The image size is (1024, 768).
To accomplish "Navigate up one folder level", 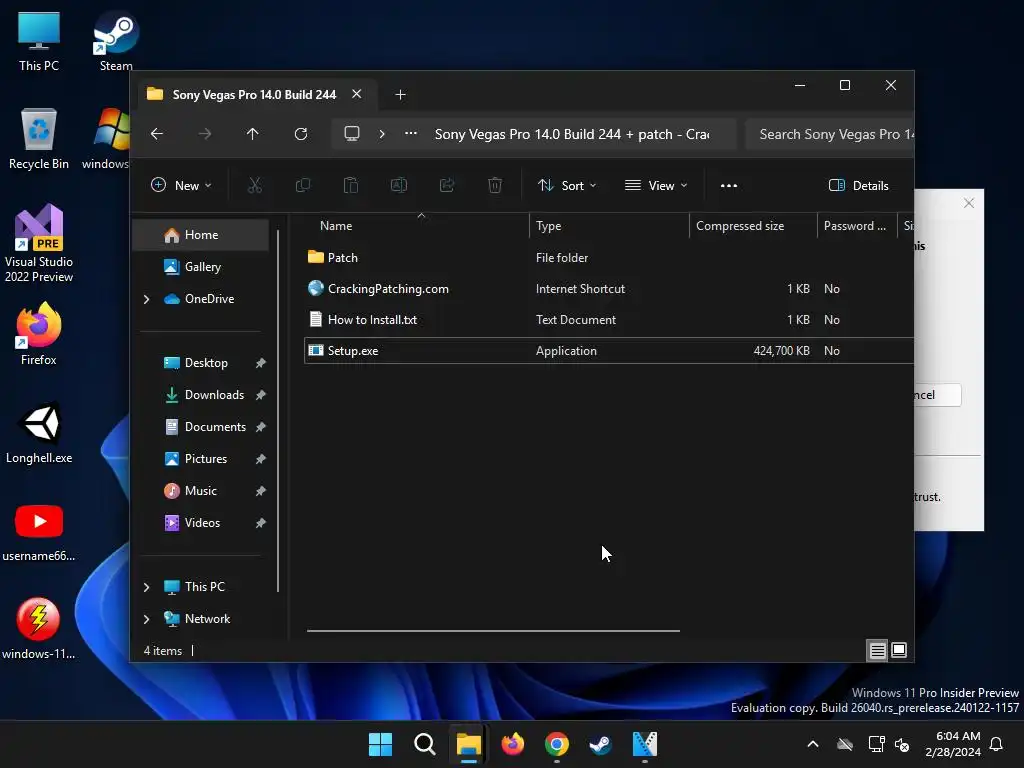I will [x=253, y=134].
